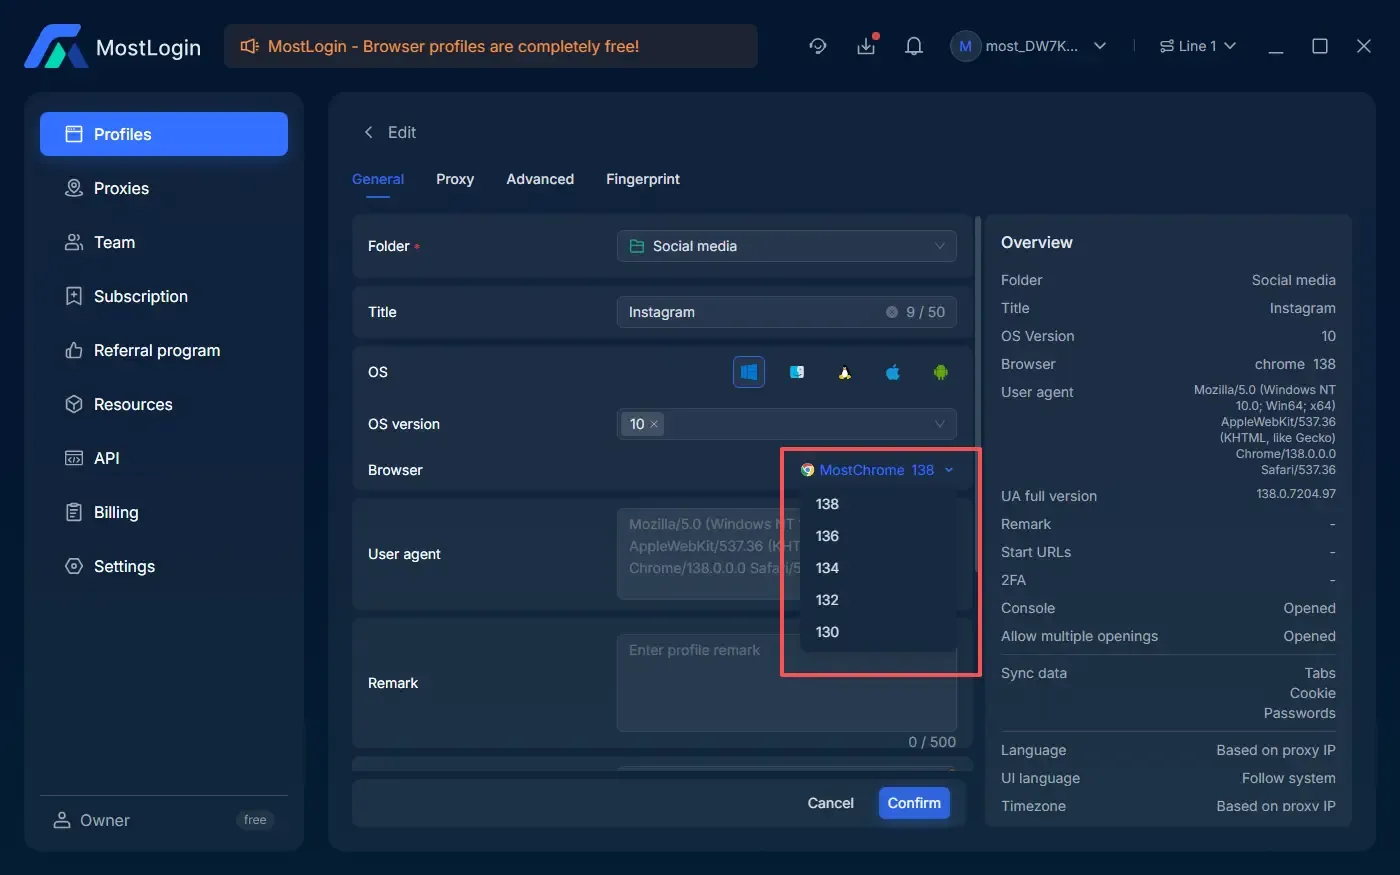Image resolution: width=1400 pixels, height=875 pixels.
Task: Click the sync refresh icon in header
Action: coord(818,46)
